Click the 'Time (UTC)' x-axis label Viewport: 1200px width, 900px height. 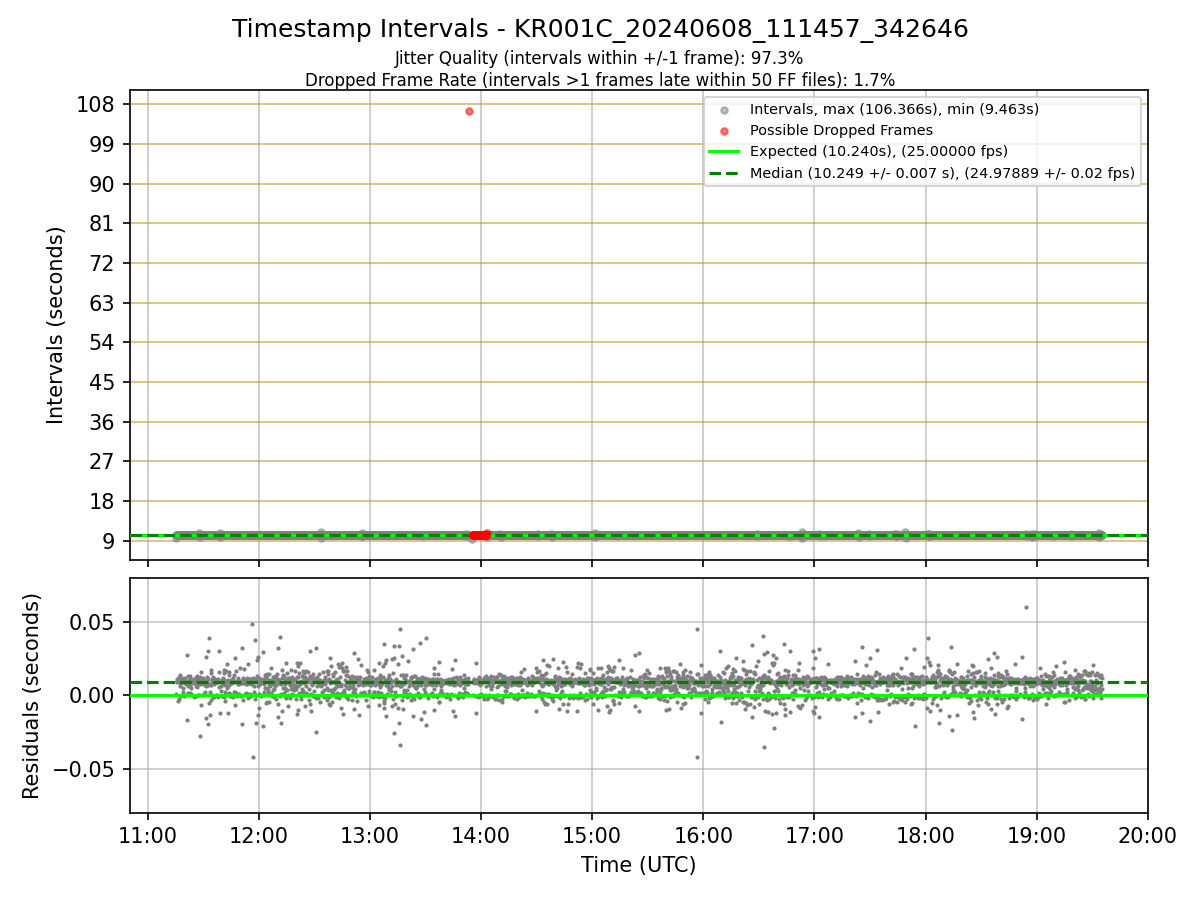(x=638, y=865)
